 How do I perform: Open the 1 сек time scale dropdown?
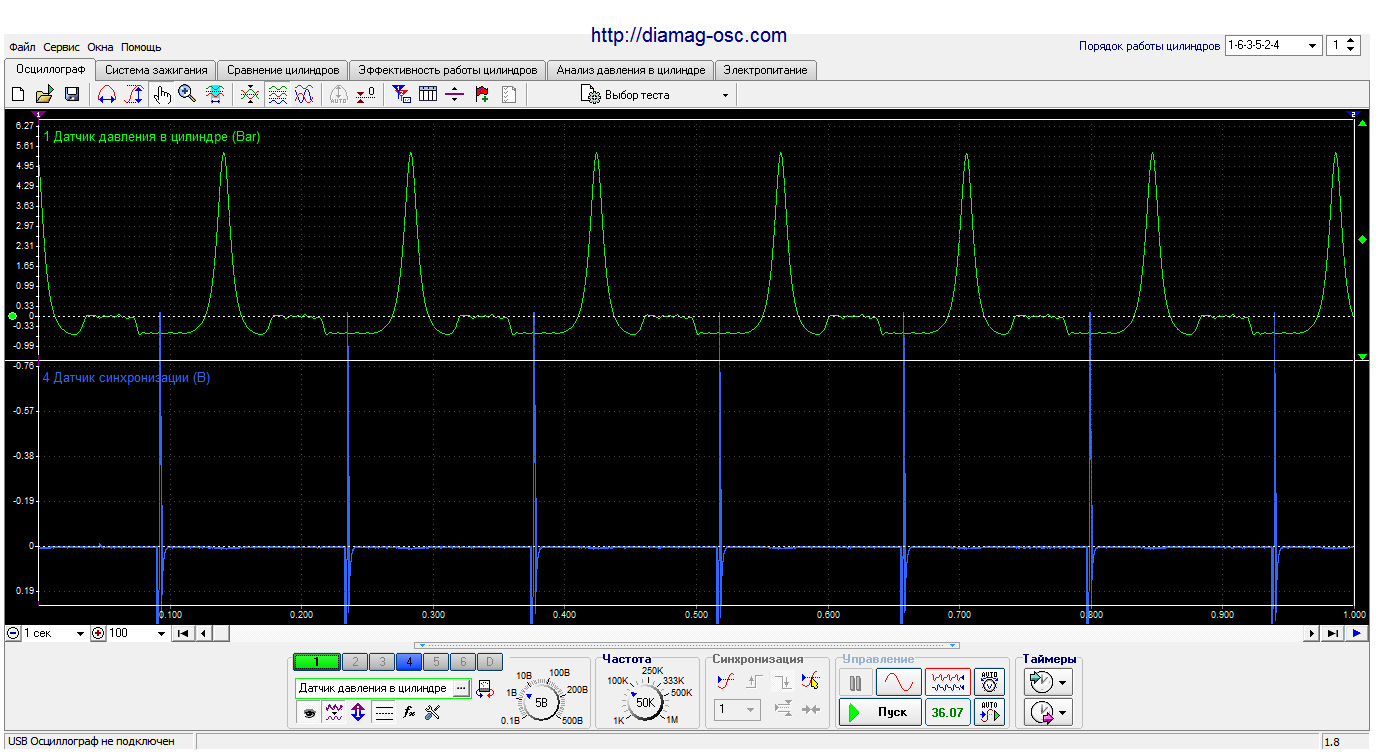point(80,634)
